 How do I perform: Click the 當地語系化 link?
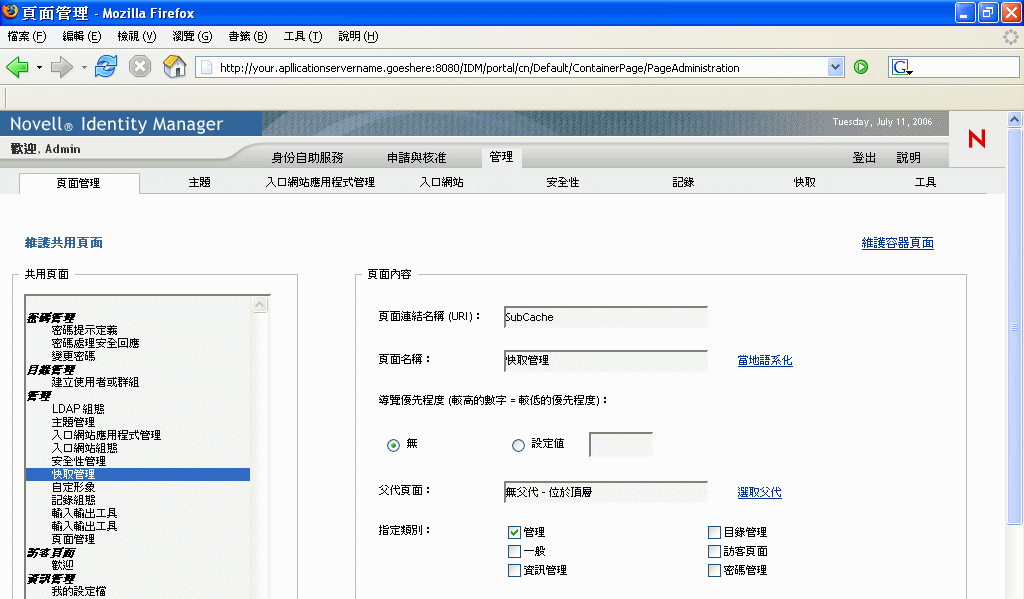point(765,360)
